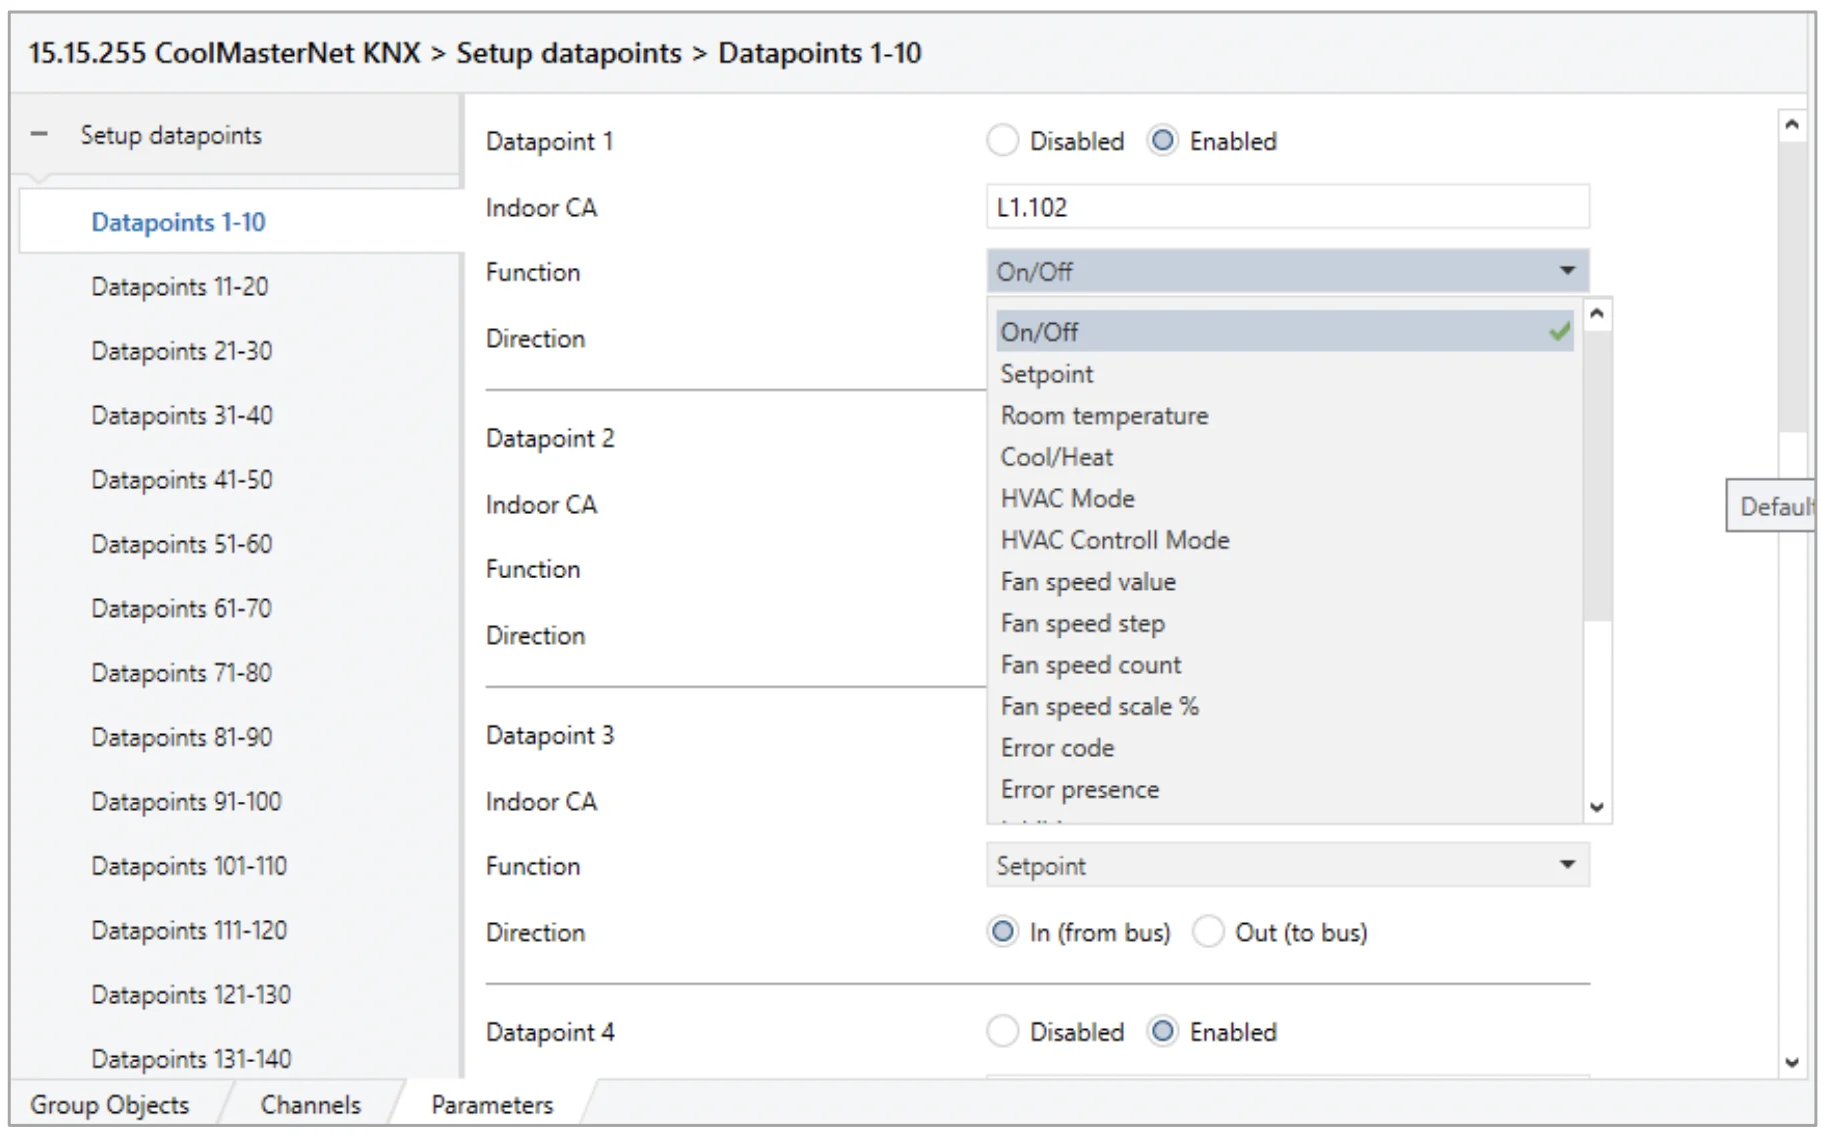The width and height of the screenshot is (1826, 1138).
Task: Select Fan speed step option
Action: pyautogui.click(x=1082, y=623)
